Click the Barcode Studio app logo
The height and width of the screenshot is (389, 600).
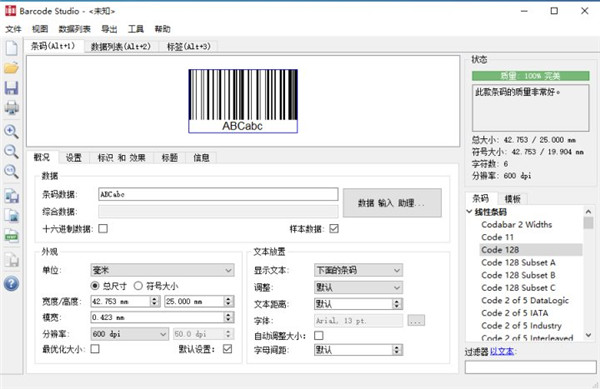coord(11,11)
